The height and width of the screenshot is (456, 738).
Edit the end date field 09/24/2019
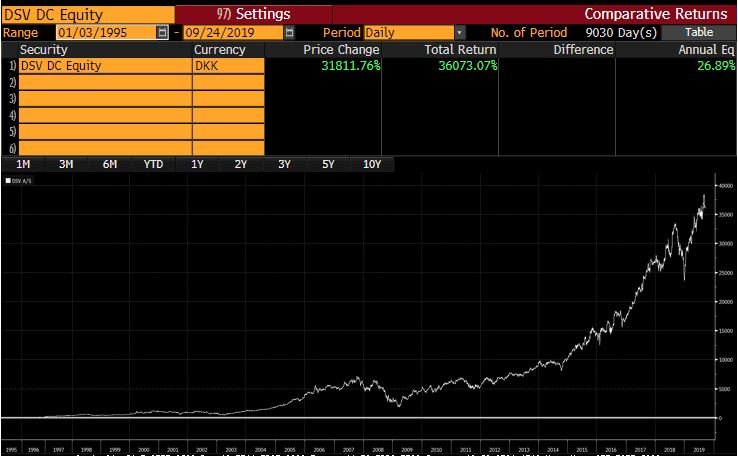[x=233, y=32]
